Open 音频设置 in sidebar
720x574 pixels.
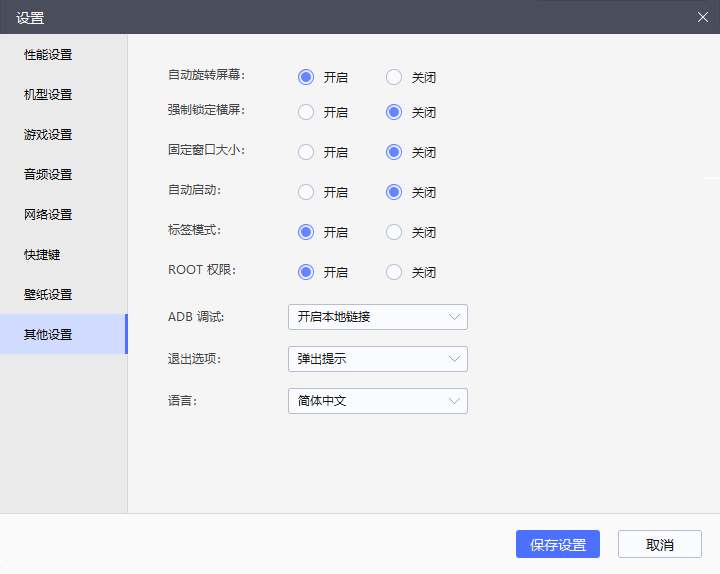tap(49, 175)
